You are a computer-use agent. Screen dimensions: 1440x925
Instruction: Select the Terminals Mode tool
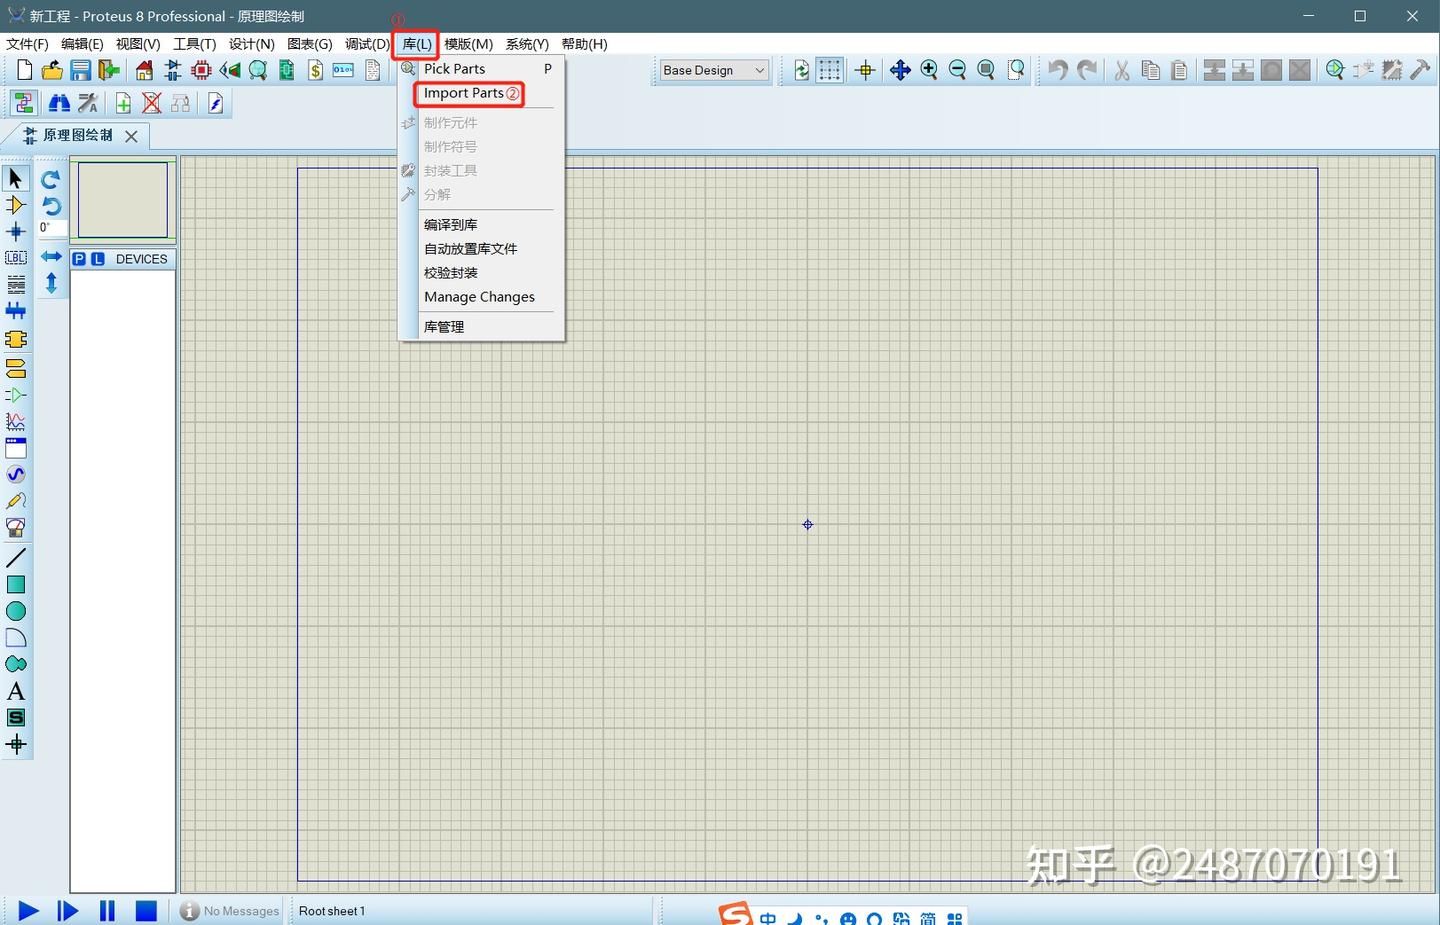click(16, 369)
